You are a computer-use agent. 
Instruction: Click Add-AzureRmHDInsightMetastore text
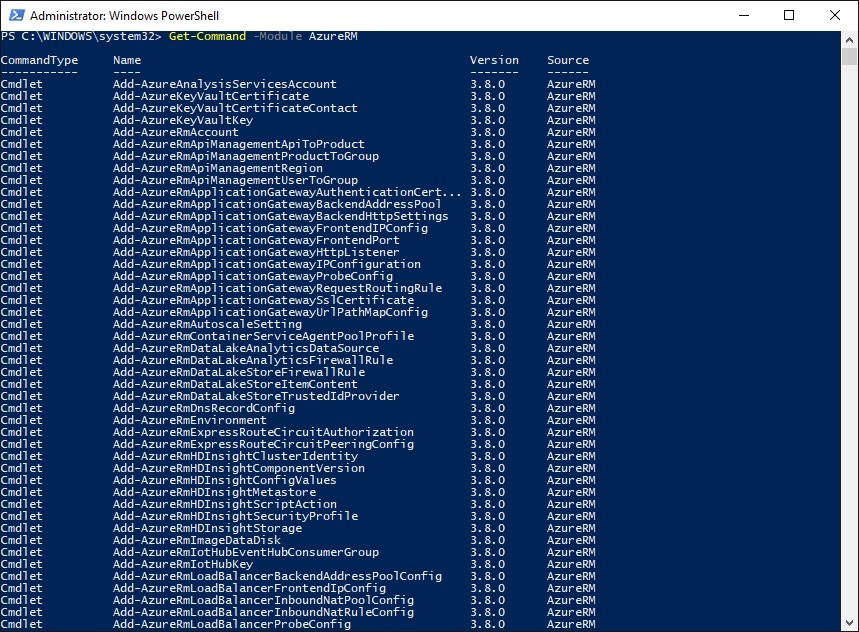pyautogui.click(x=214, y=494)
